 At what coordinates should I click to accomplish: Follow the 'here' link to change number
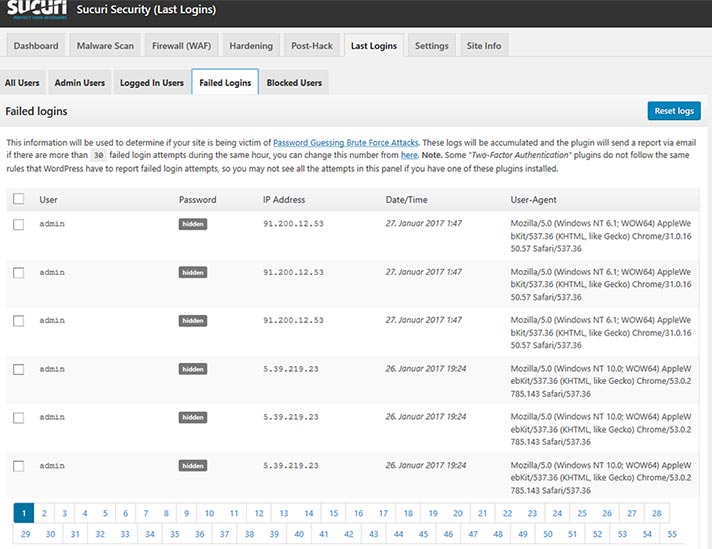pos(409,155)
